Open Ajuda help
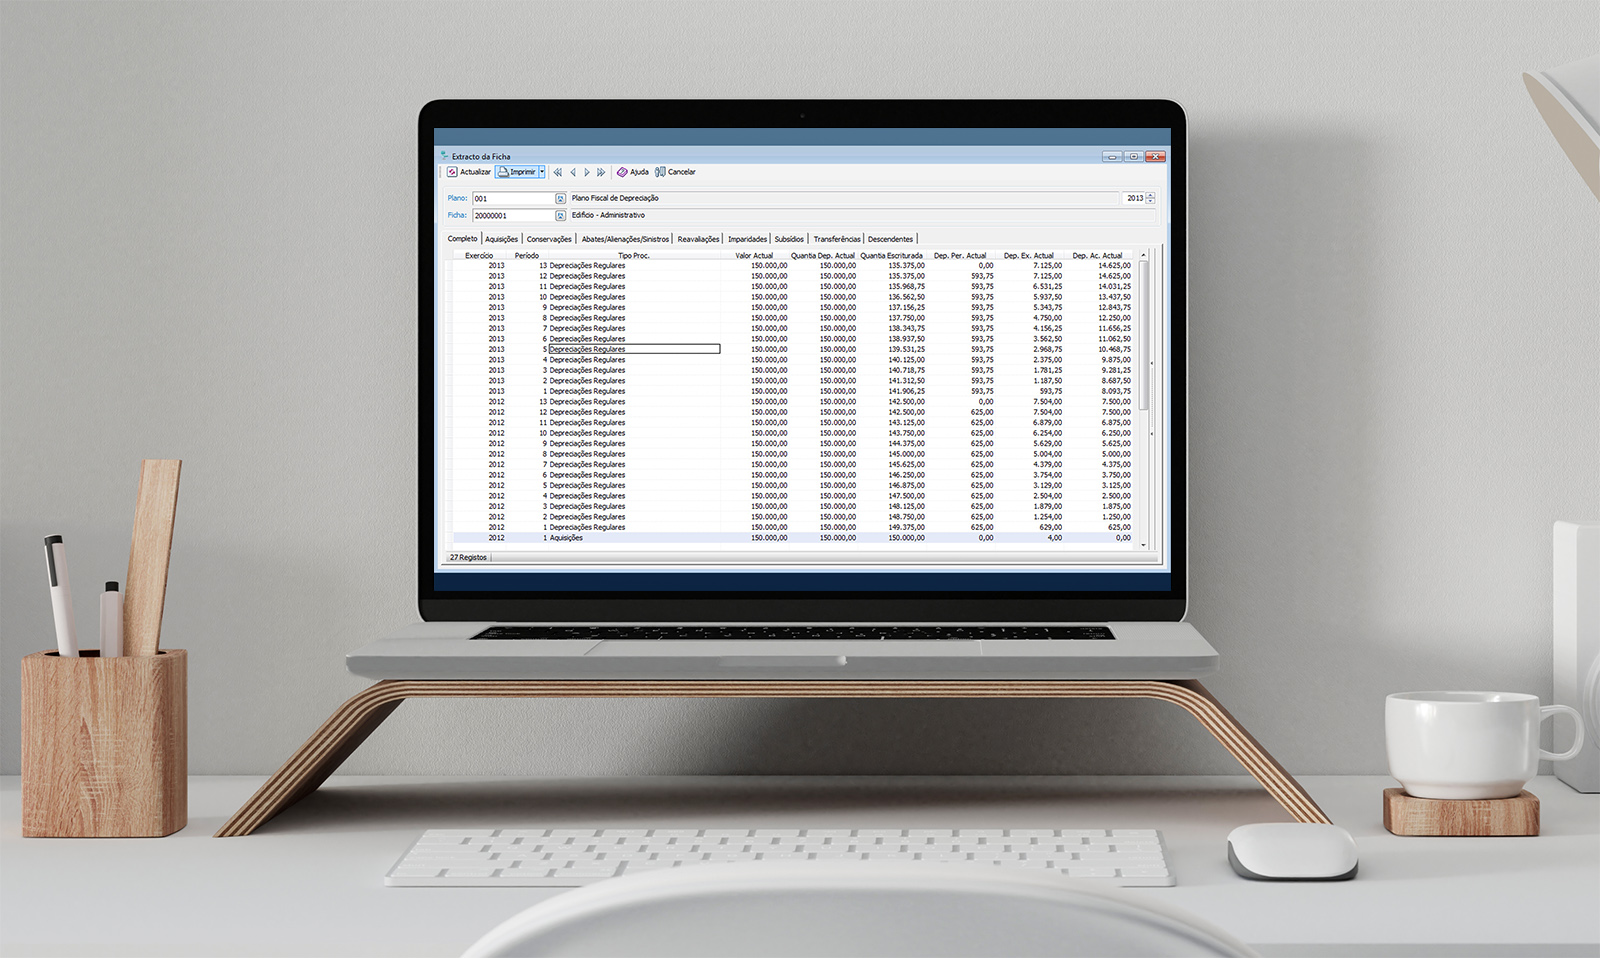This screenshot has width=1600, height=958. tap(632, 172)
